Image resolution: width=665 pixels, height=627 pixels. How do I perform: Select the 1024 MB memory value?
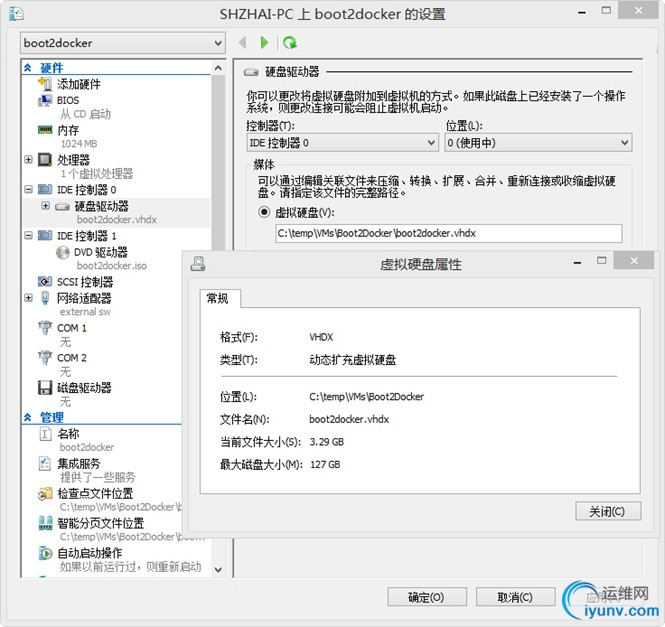(79, 144)
